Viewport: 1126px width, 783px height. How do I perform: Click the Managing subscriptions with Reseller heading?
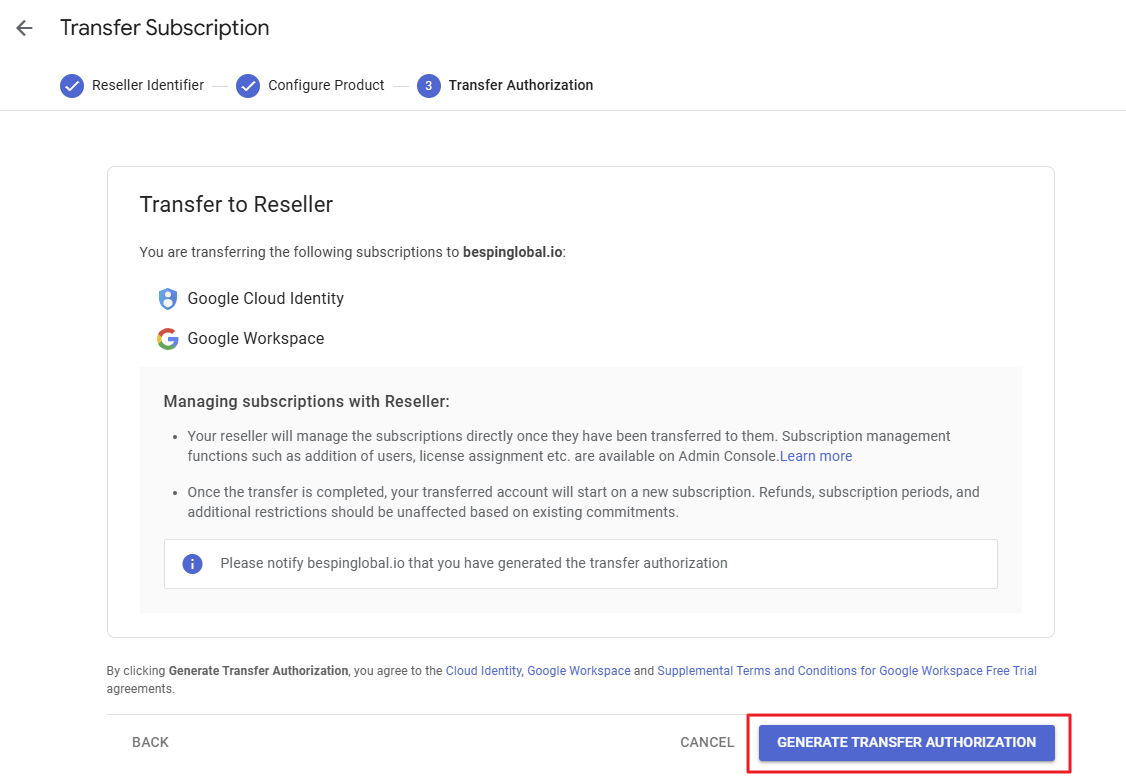click(307, 402)
